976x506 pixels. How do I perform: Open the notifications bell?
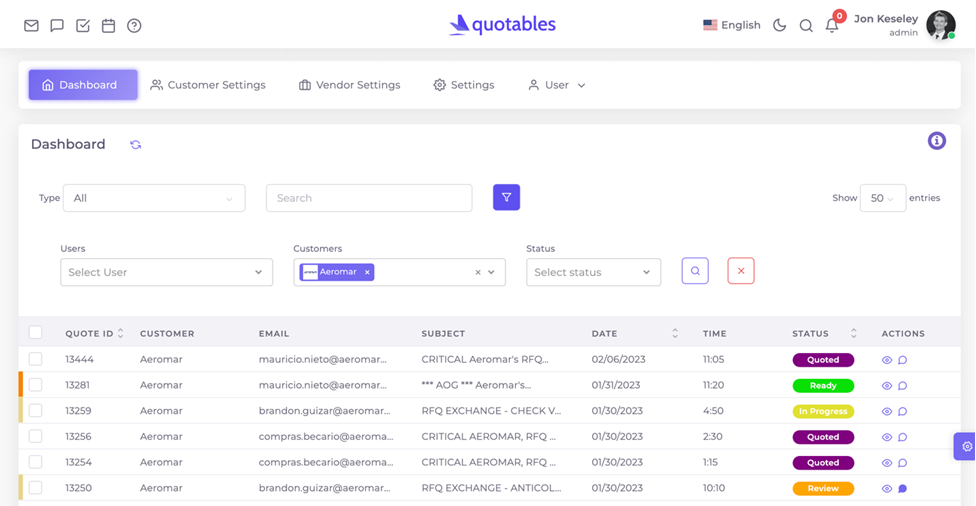pos(832,26)
